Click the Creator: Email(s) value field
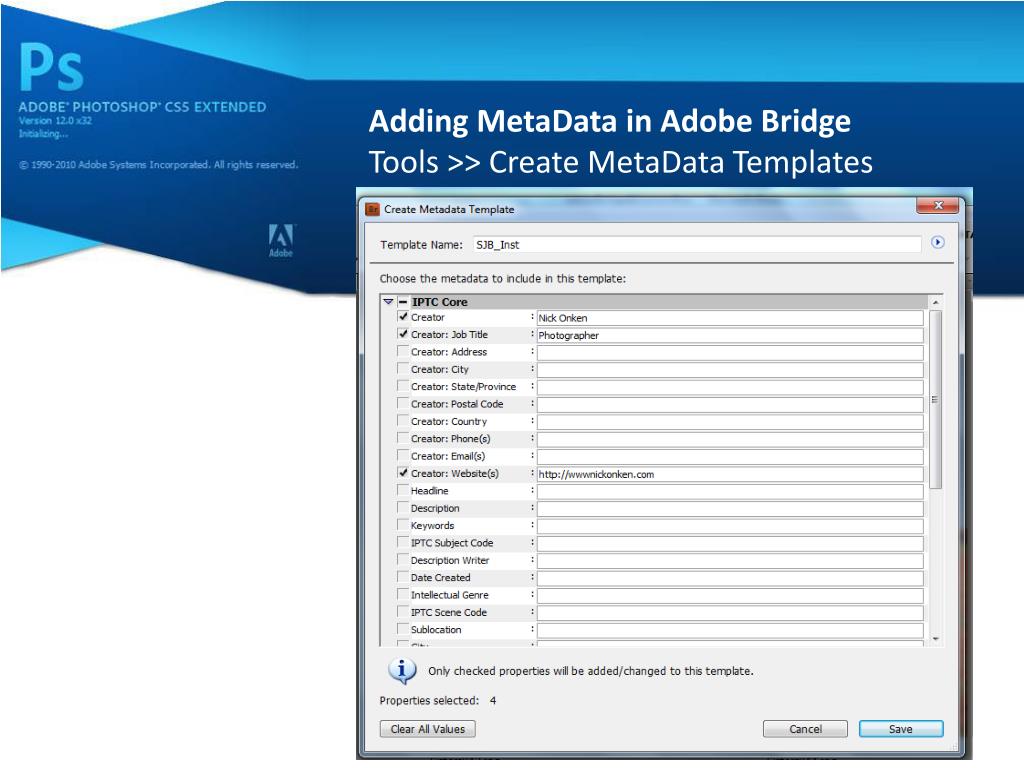This screenshot has height=768, width=1024. pos(730,457)
